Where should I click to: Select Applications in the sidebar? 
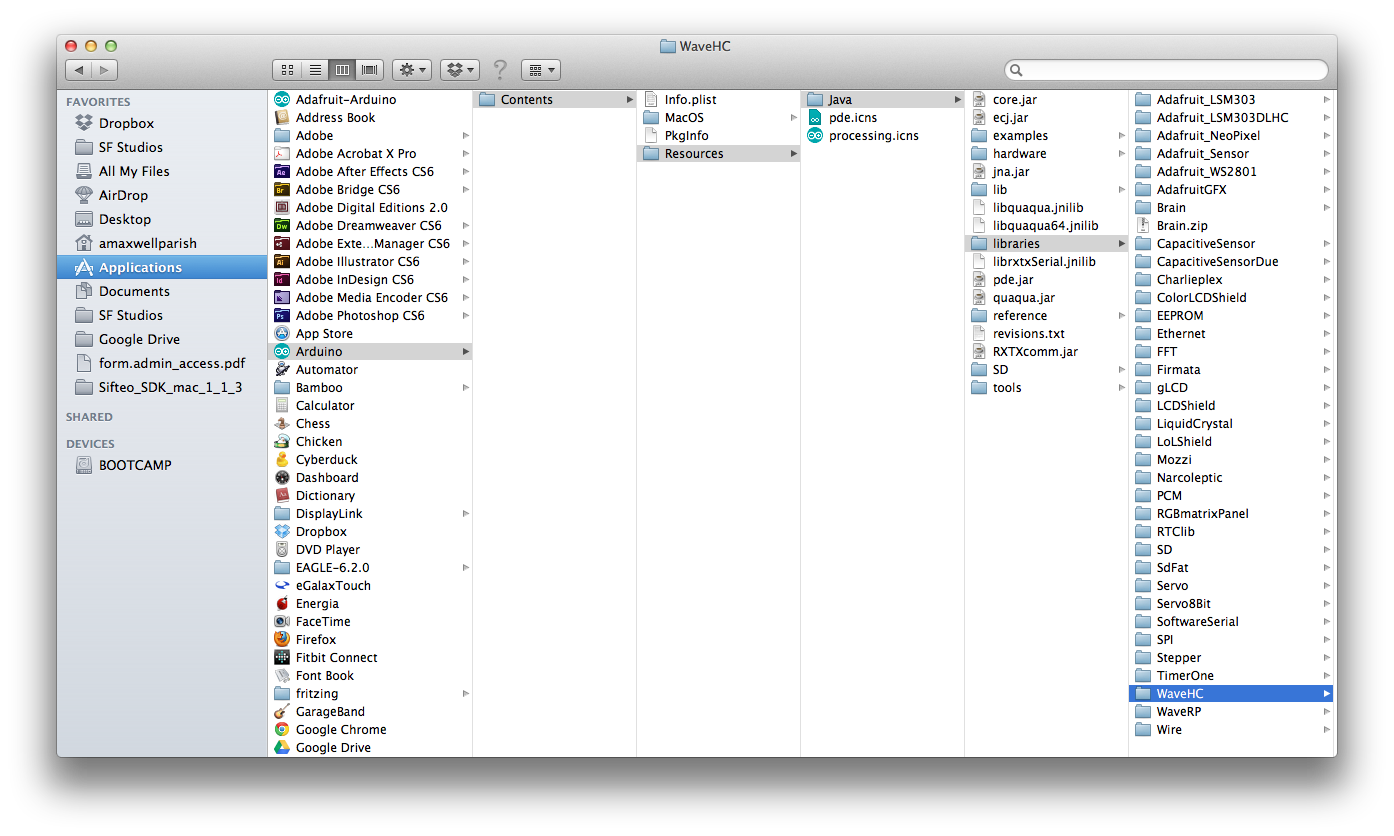click(x=162, y=267)
